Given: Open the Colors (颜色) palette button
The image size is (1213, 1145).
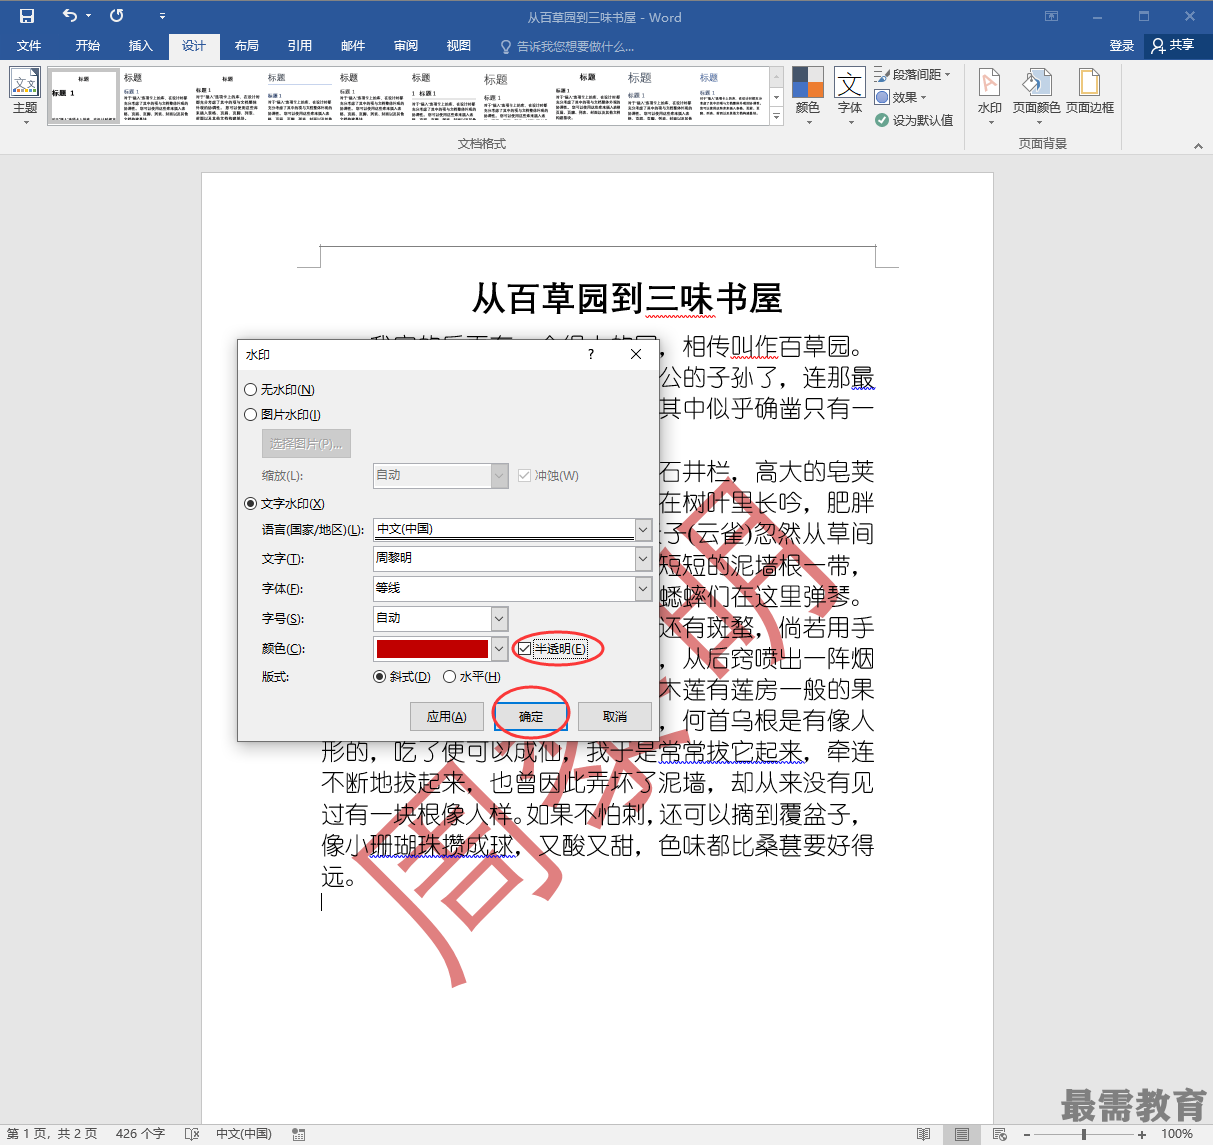Looking at the screenshot, I should 808,97.
